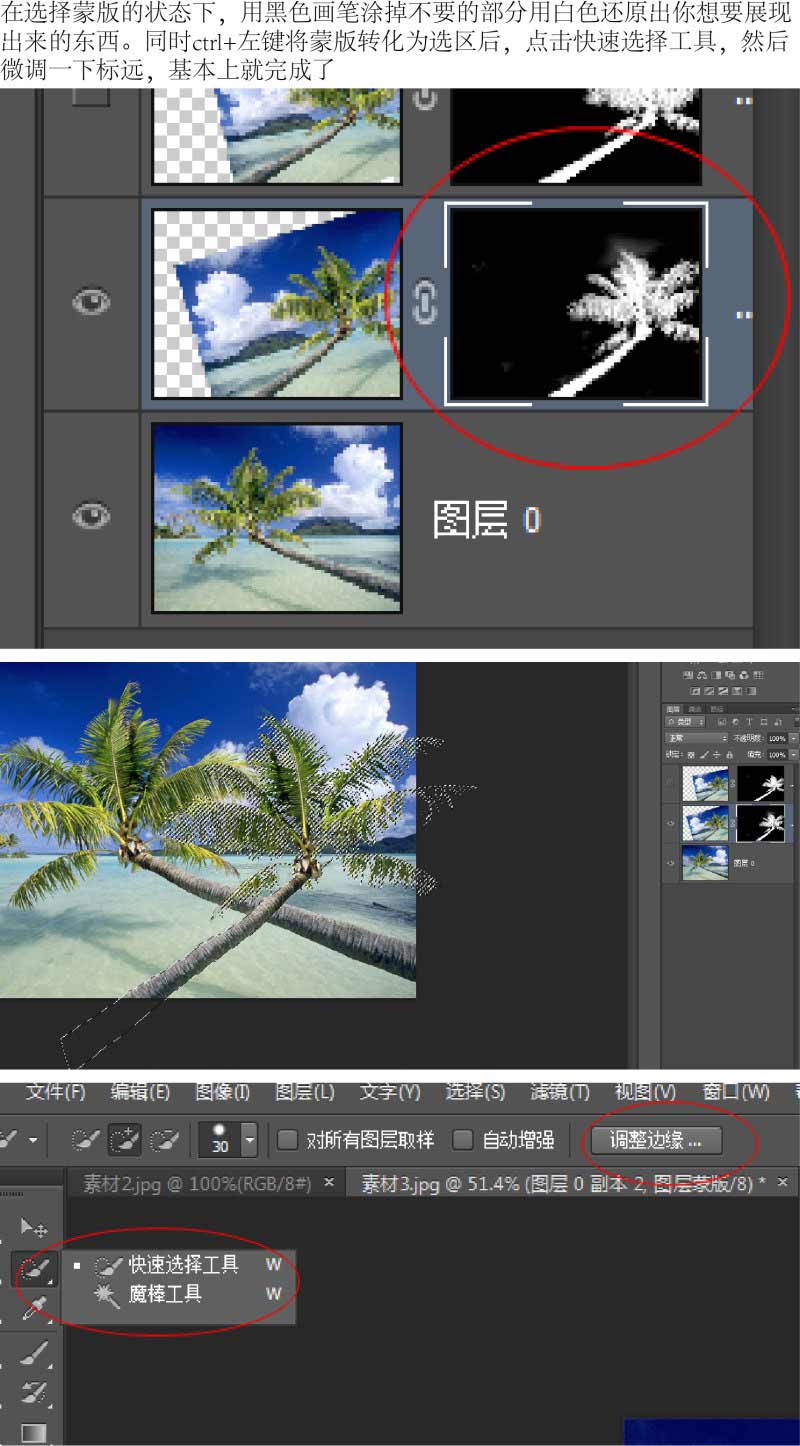Select the Brush tool in the toolbox

click(34, 1355)
